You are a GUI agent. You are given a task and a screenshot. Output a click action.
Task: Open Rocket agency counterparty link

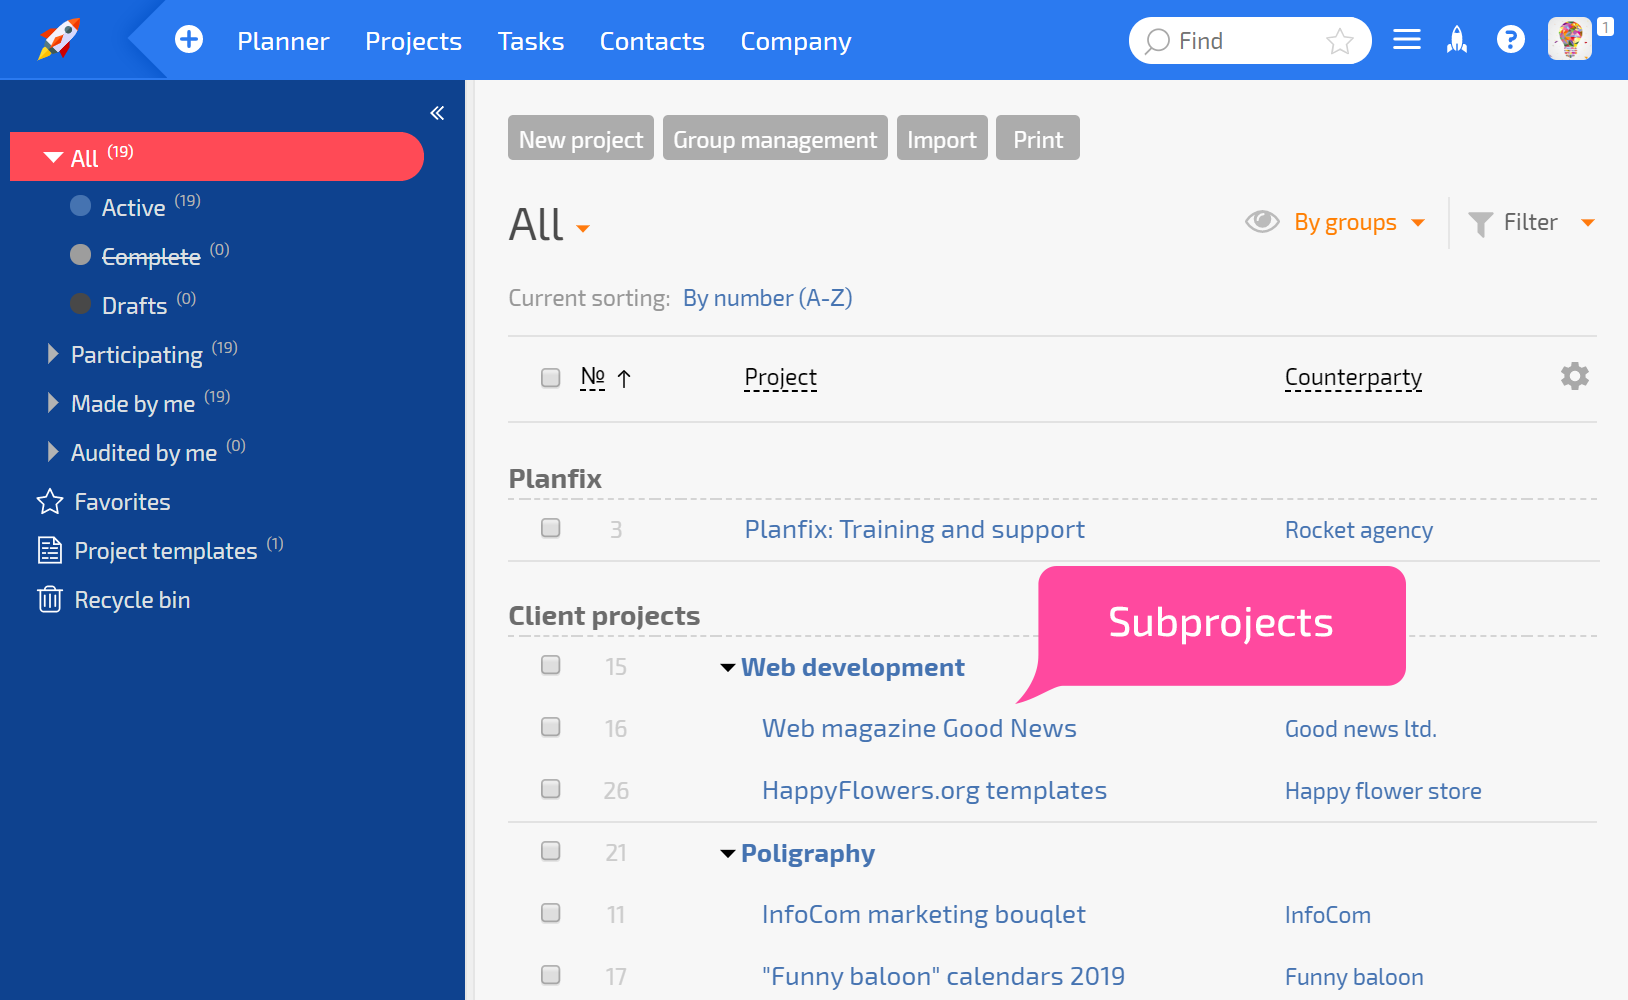tap(1358, 530)
